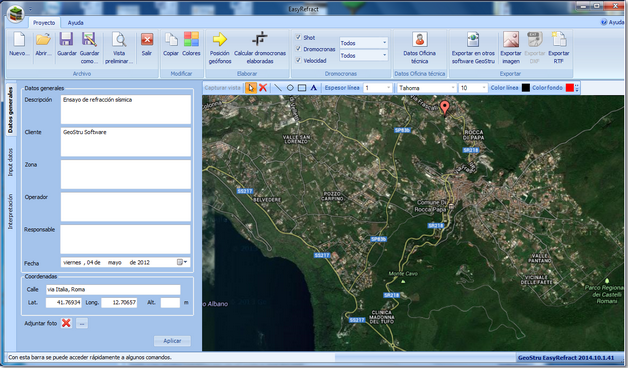Toggle the Velocidad checkbox
This screenshot has width=628, height=368.
click(298, 60)
